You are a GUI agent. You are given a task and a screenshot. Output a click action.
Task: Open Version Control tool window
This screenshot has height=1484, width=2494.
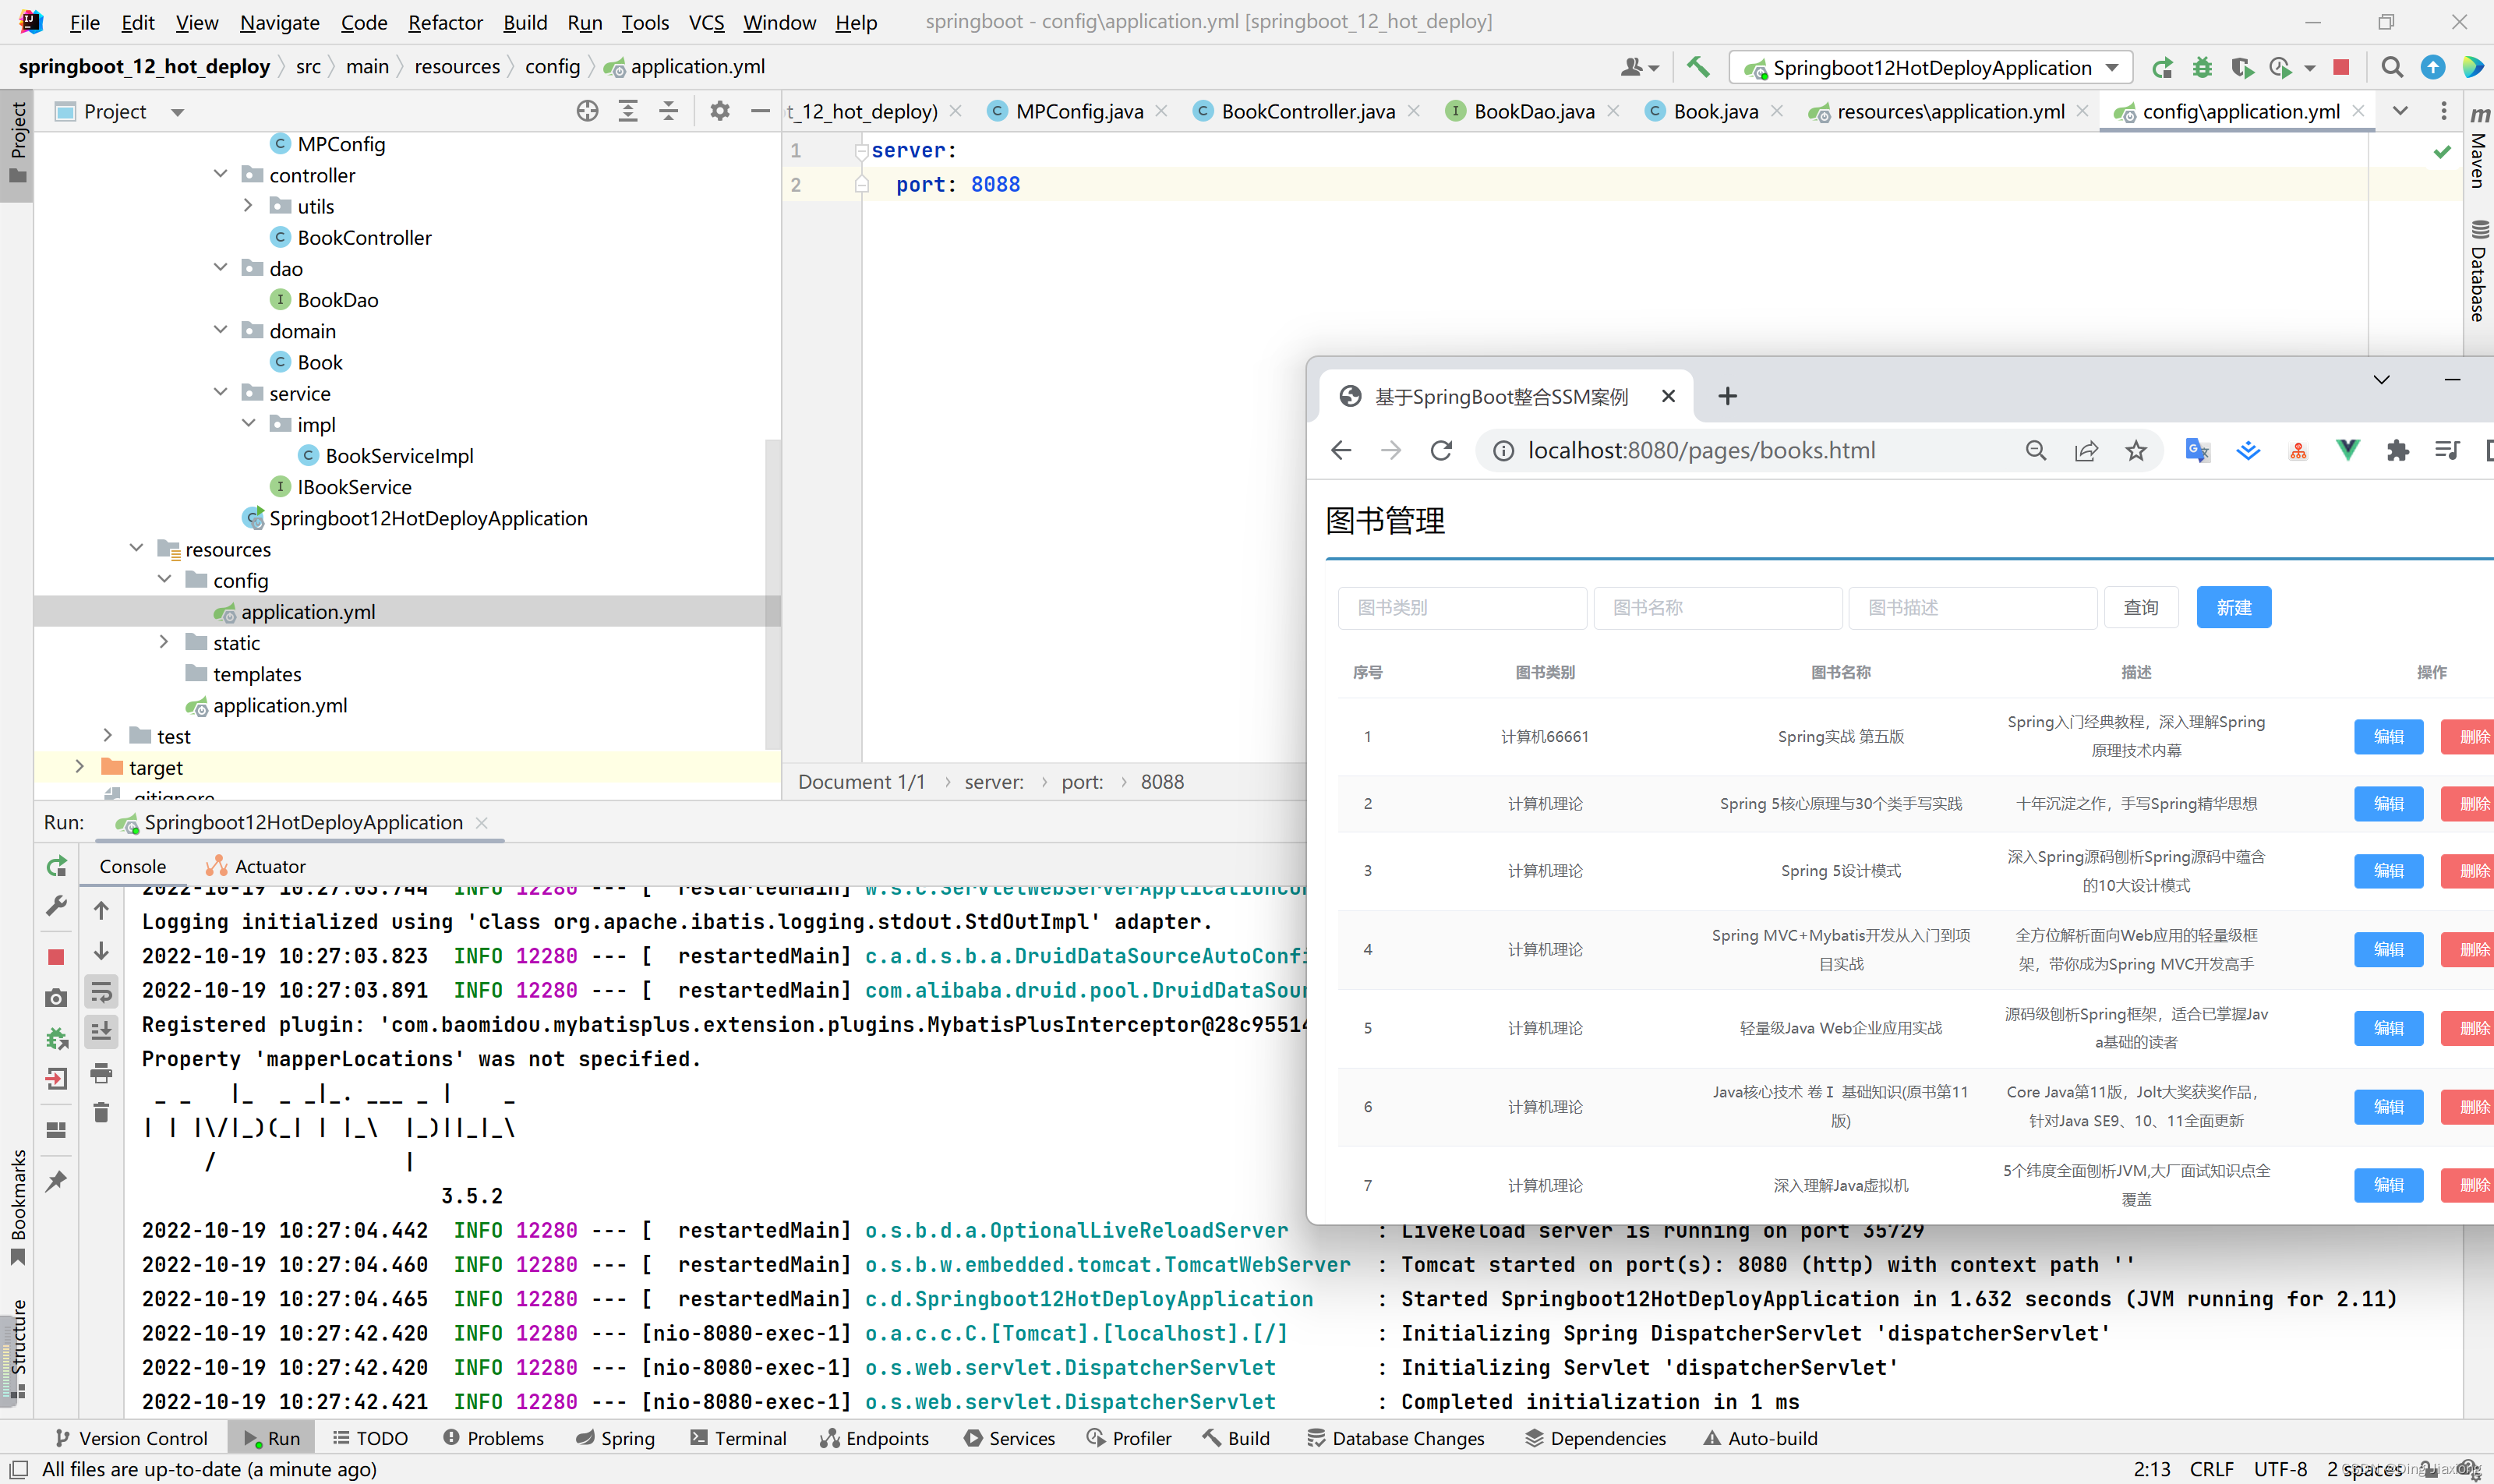130,1438
